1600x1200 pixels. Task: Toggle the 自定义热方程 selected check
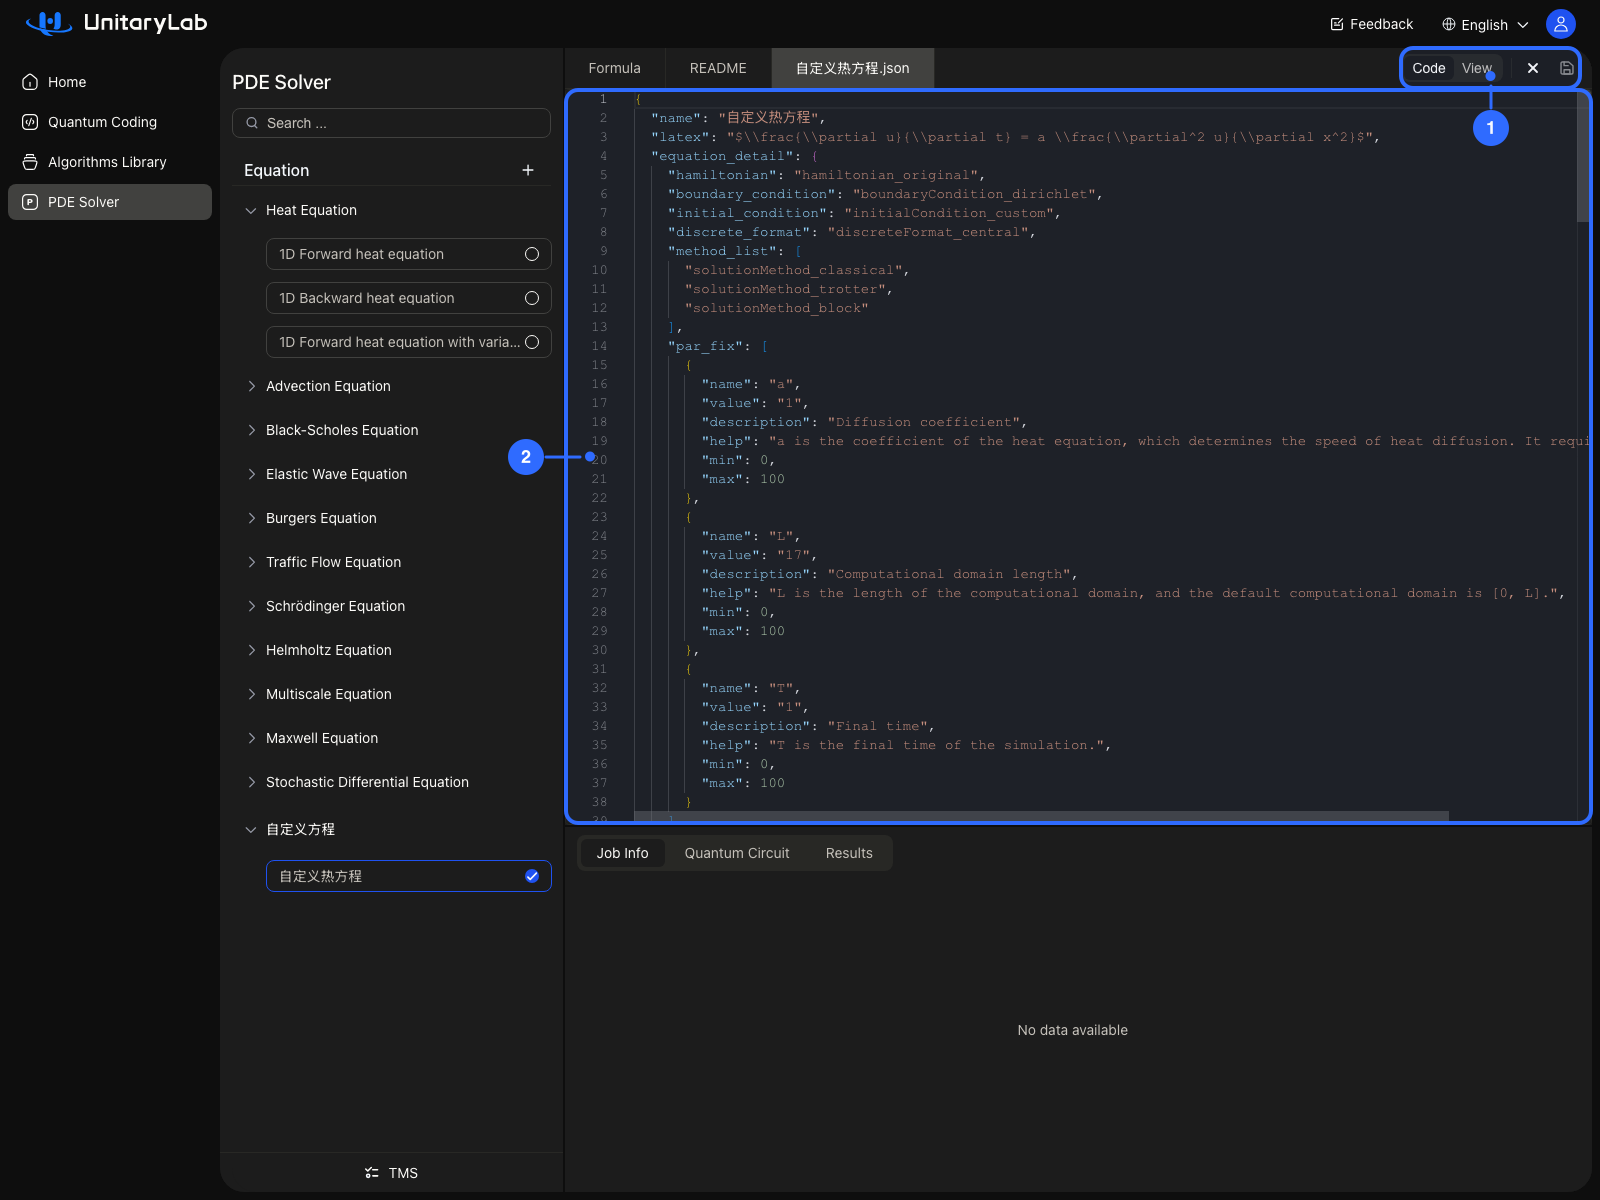point(532,876)
